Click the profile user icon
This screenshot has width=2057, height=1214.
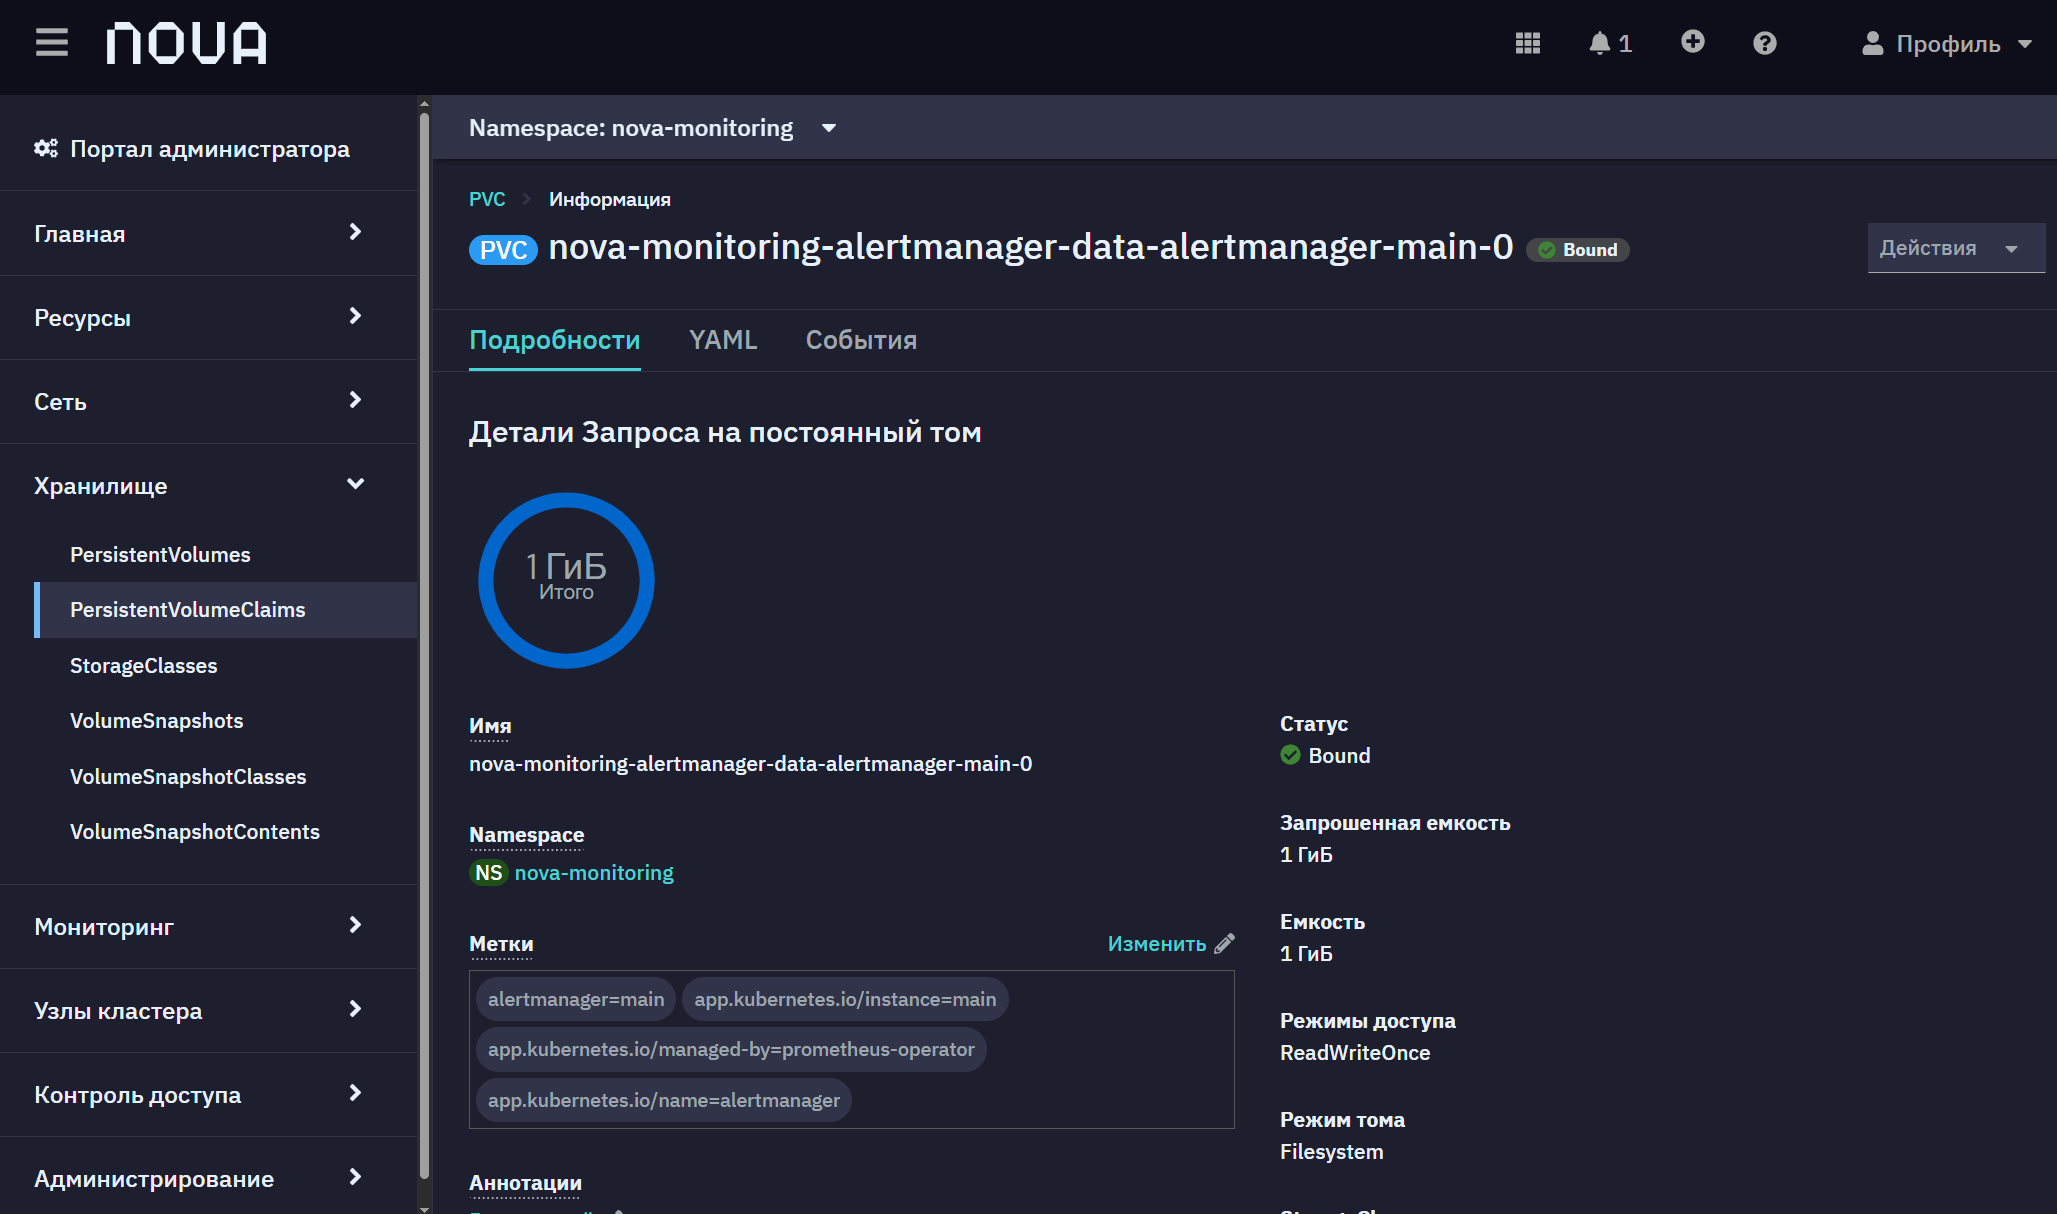[x=1872, y=43]
